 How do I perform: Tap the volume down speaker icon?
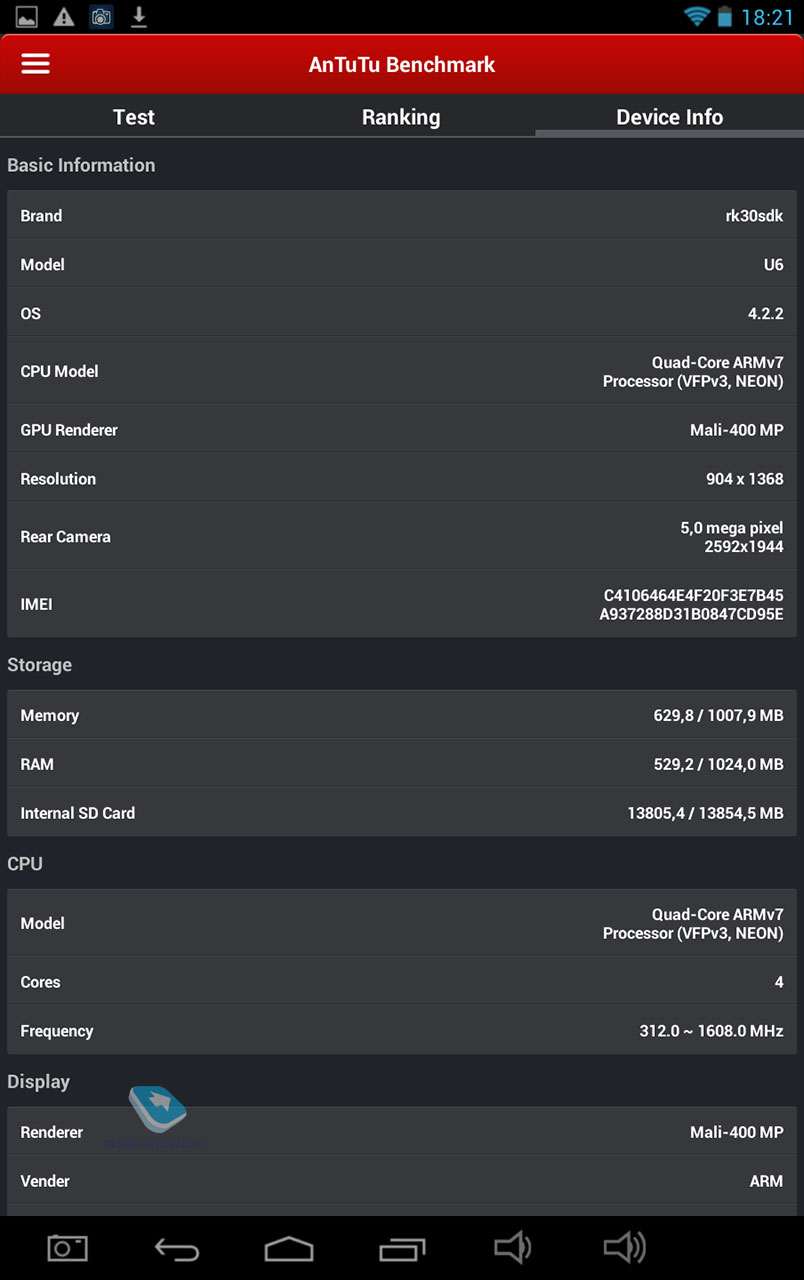512,1247
